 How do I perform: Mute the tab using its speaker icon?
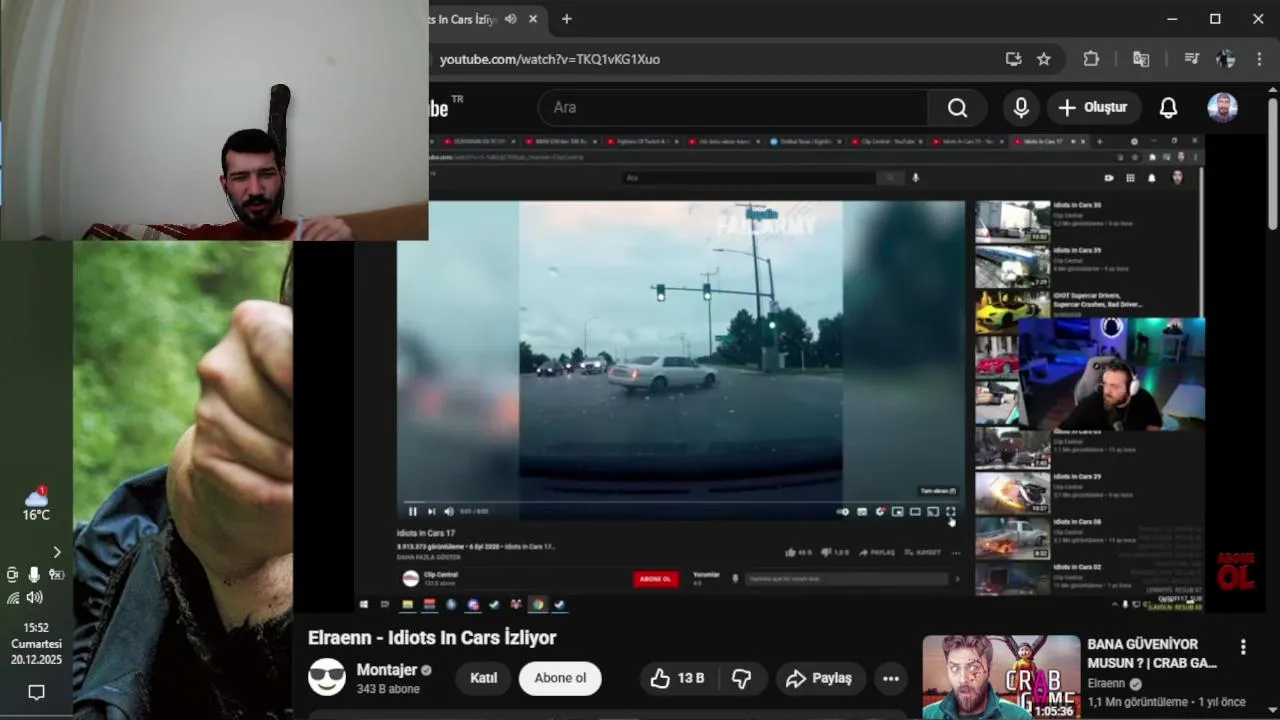[x=511, y=19]
